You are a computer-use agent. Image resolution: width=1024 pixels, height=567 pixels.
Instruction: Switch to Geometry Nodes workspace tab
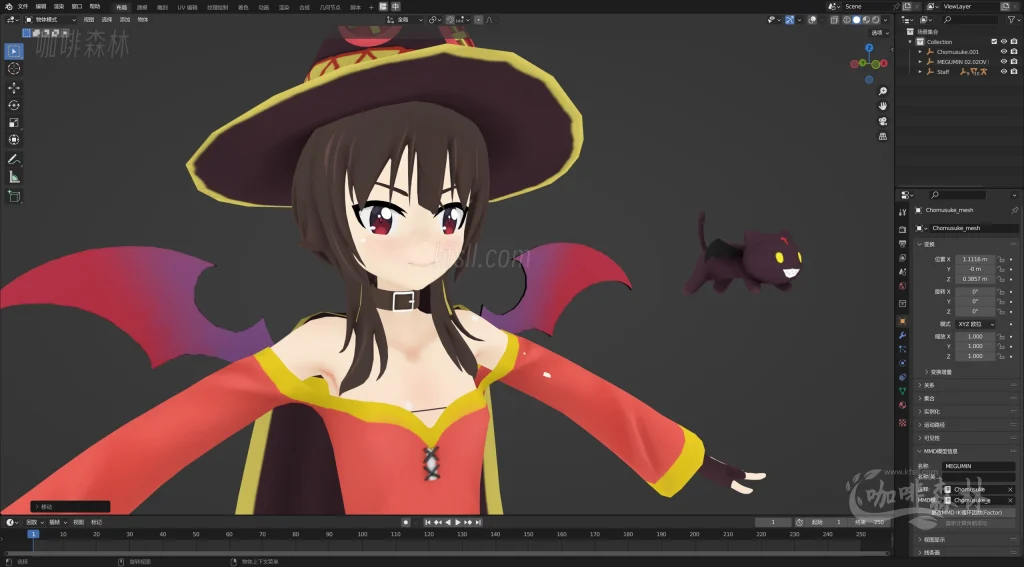pyautogui.click(x=330, y=7)
